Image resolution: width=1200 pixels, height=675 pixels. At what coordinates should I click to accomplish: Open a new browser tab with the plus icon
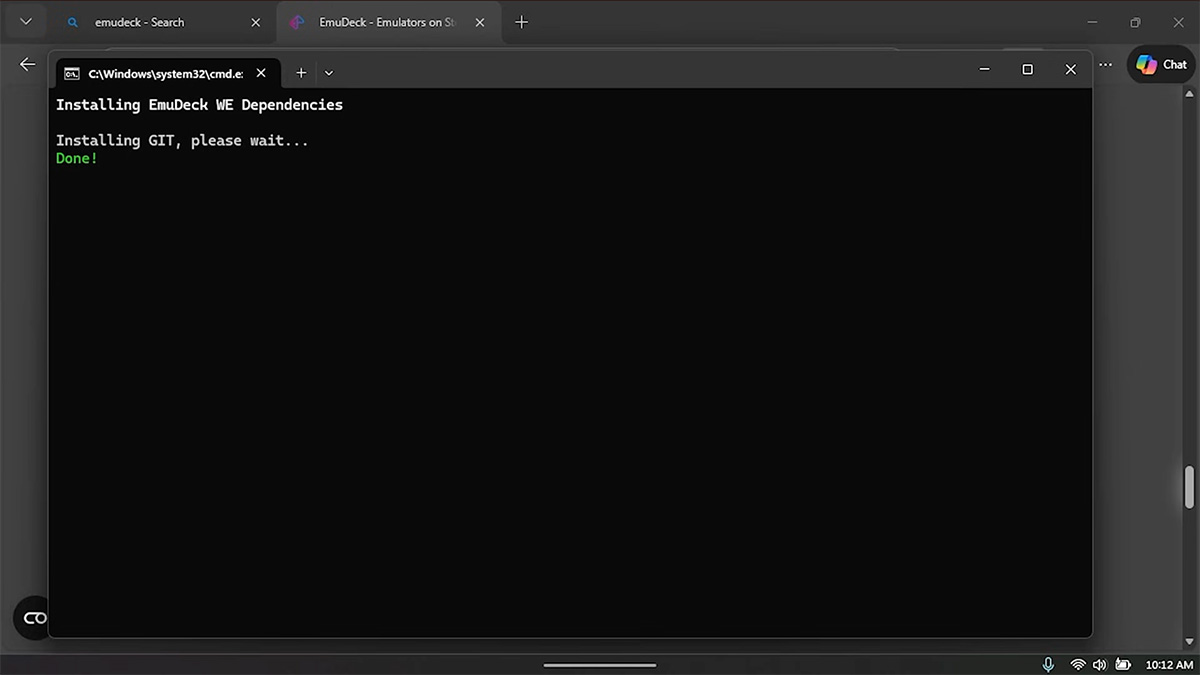521,21
